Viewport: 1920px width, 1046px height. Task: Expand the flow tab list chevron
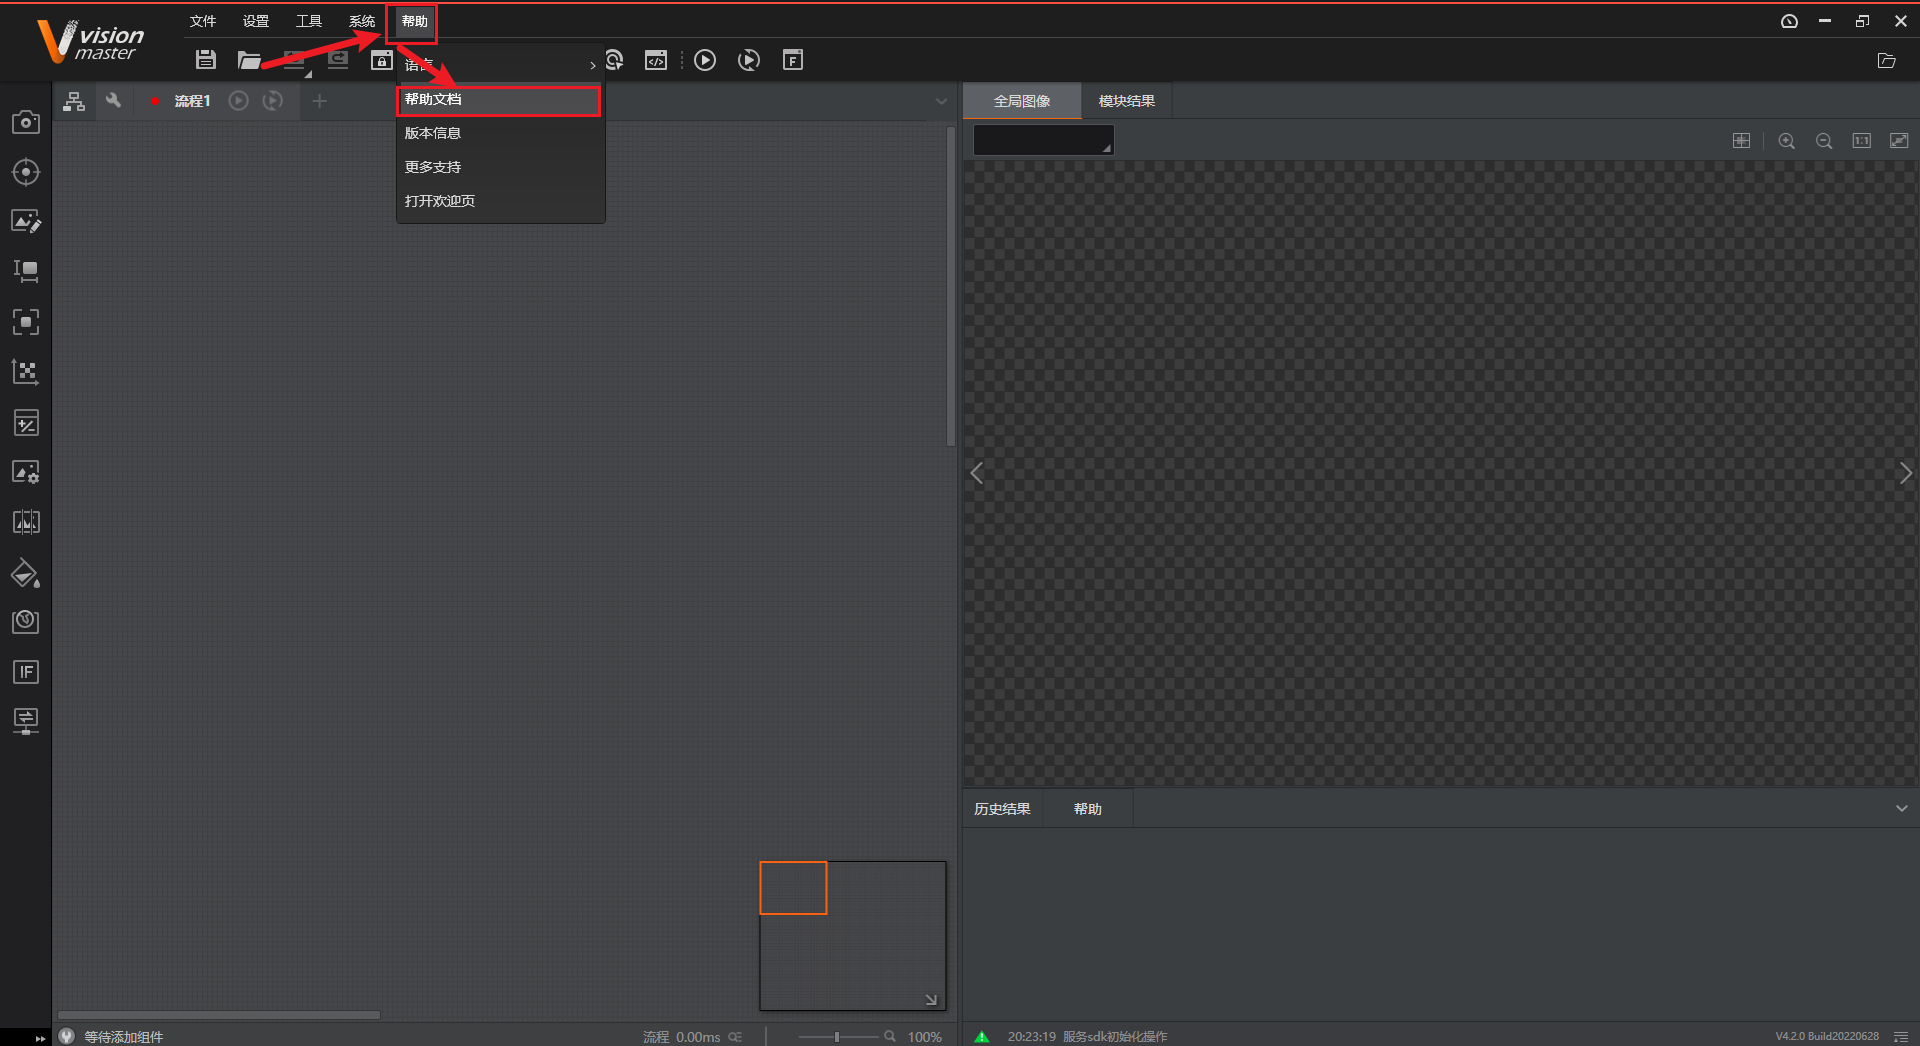point(941,101)
